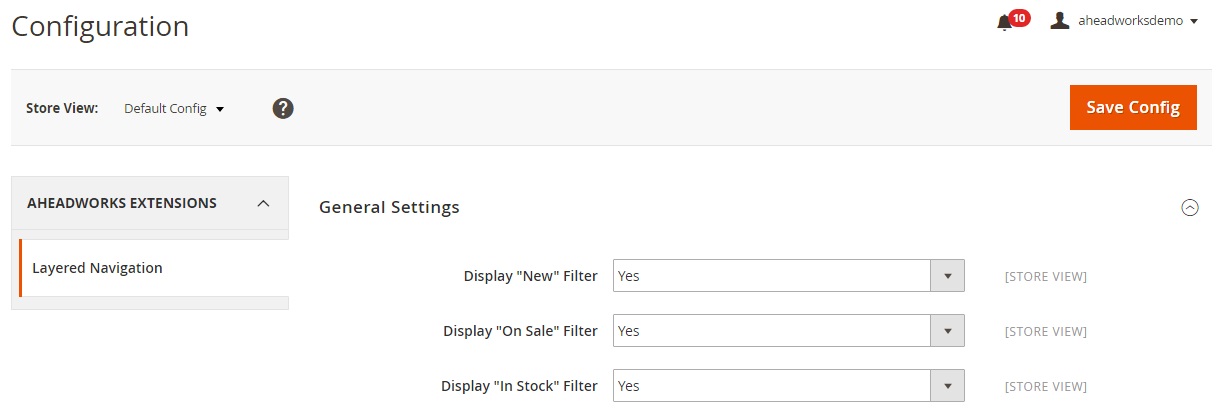
Task: Click the red notification count badge
Action: 1019,17
